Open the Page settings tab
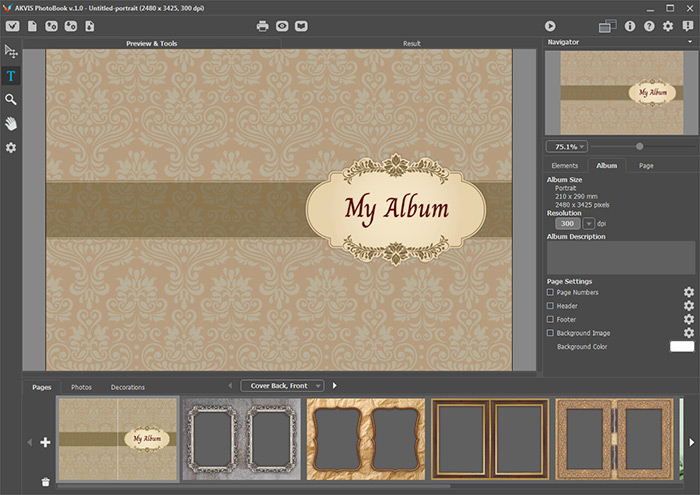Viewport: 700px width, 495px height. 646,166
